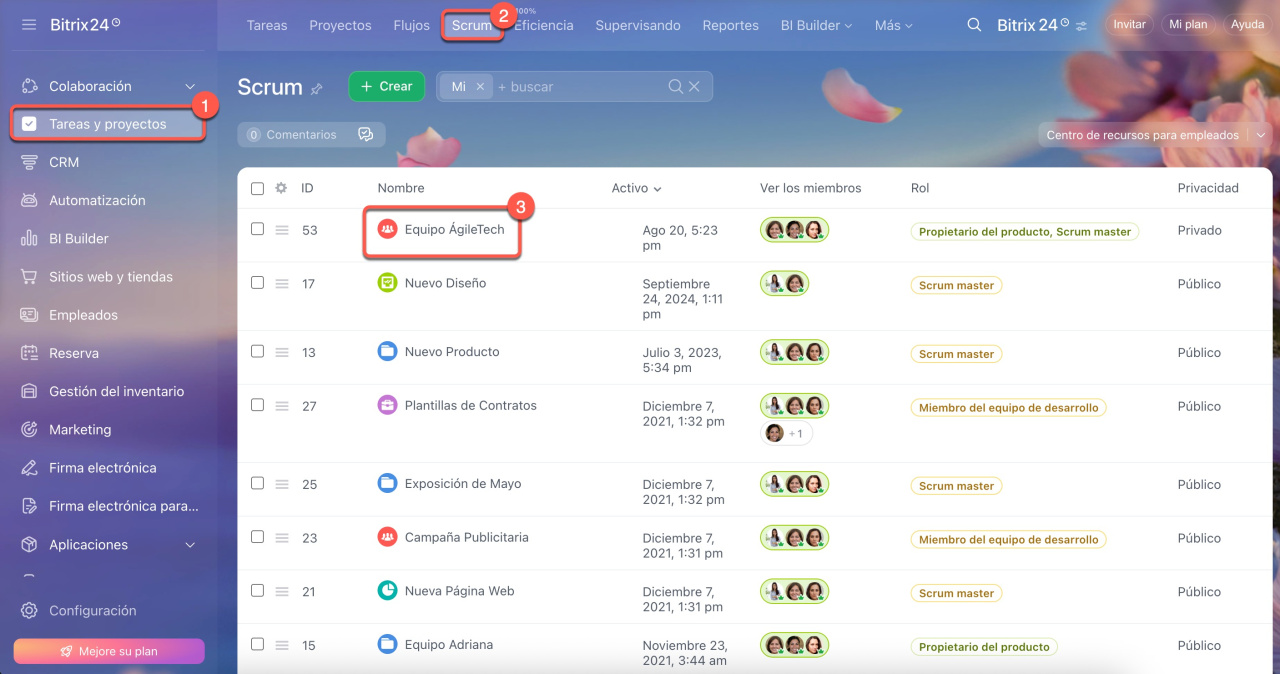Image resolution: width=1280 pixels, height=674 pixels.
Task: Tick the checkbox for Nuevo Producto row
Action: click(x=257, y=351)
